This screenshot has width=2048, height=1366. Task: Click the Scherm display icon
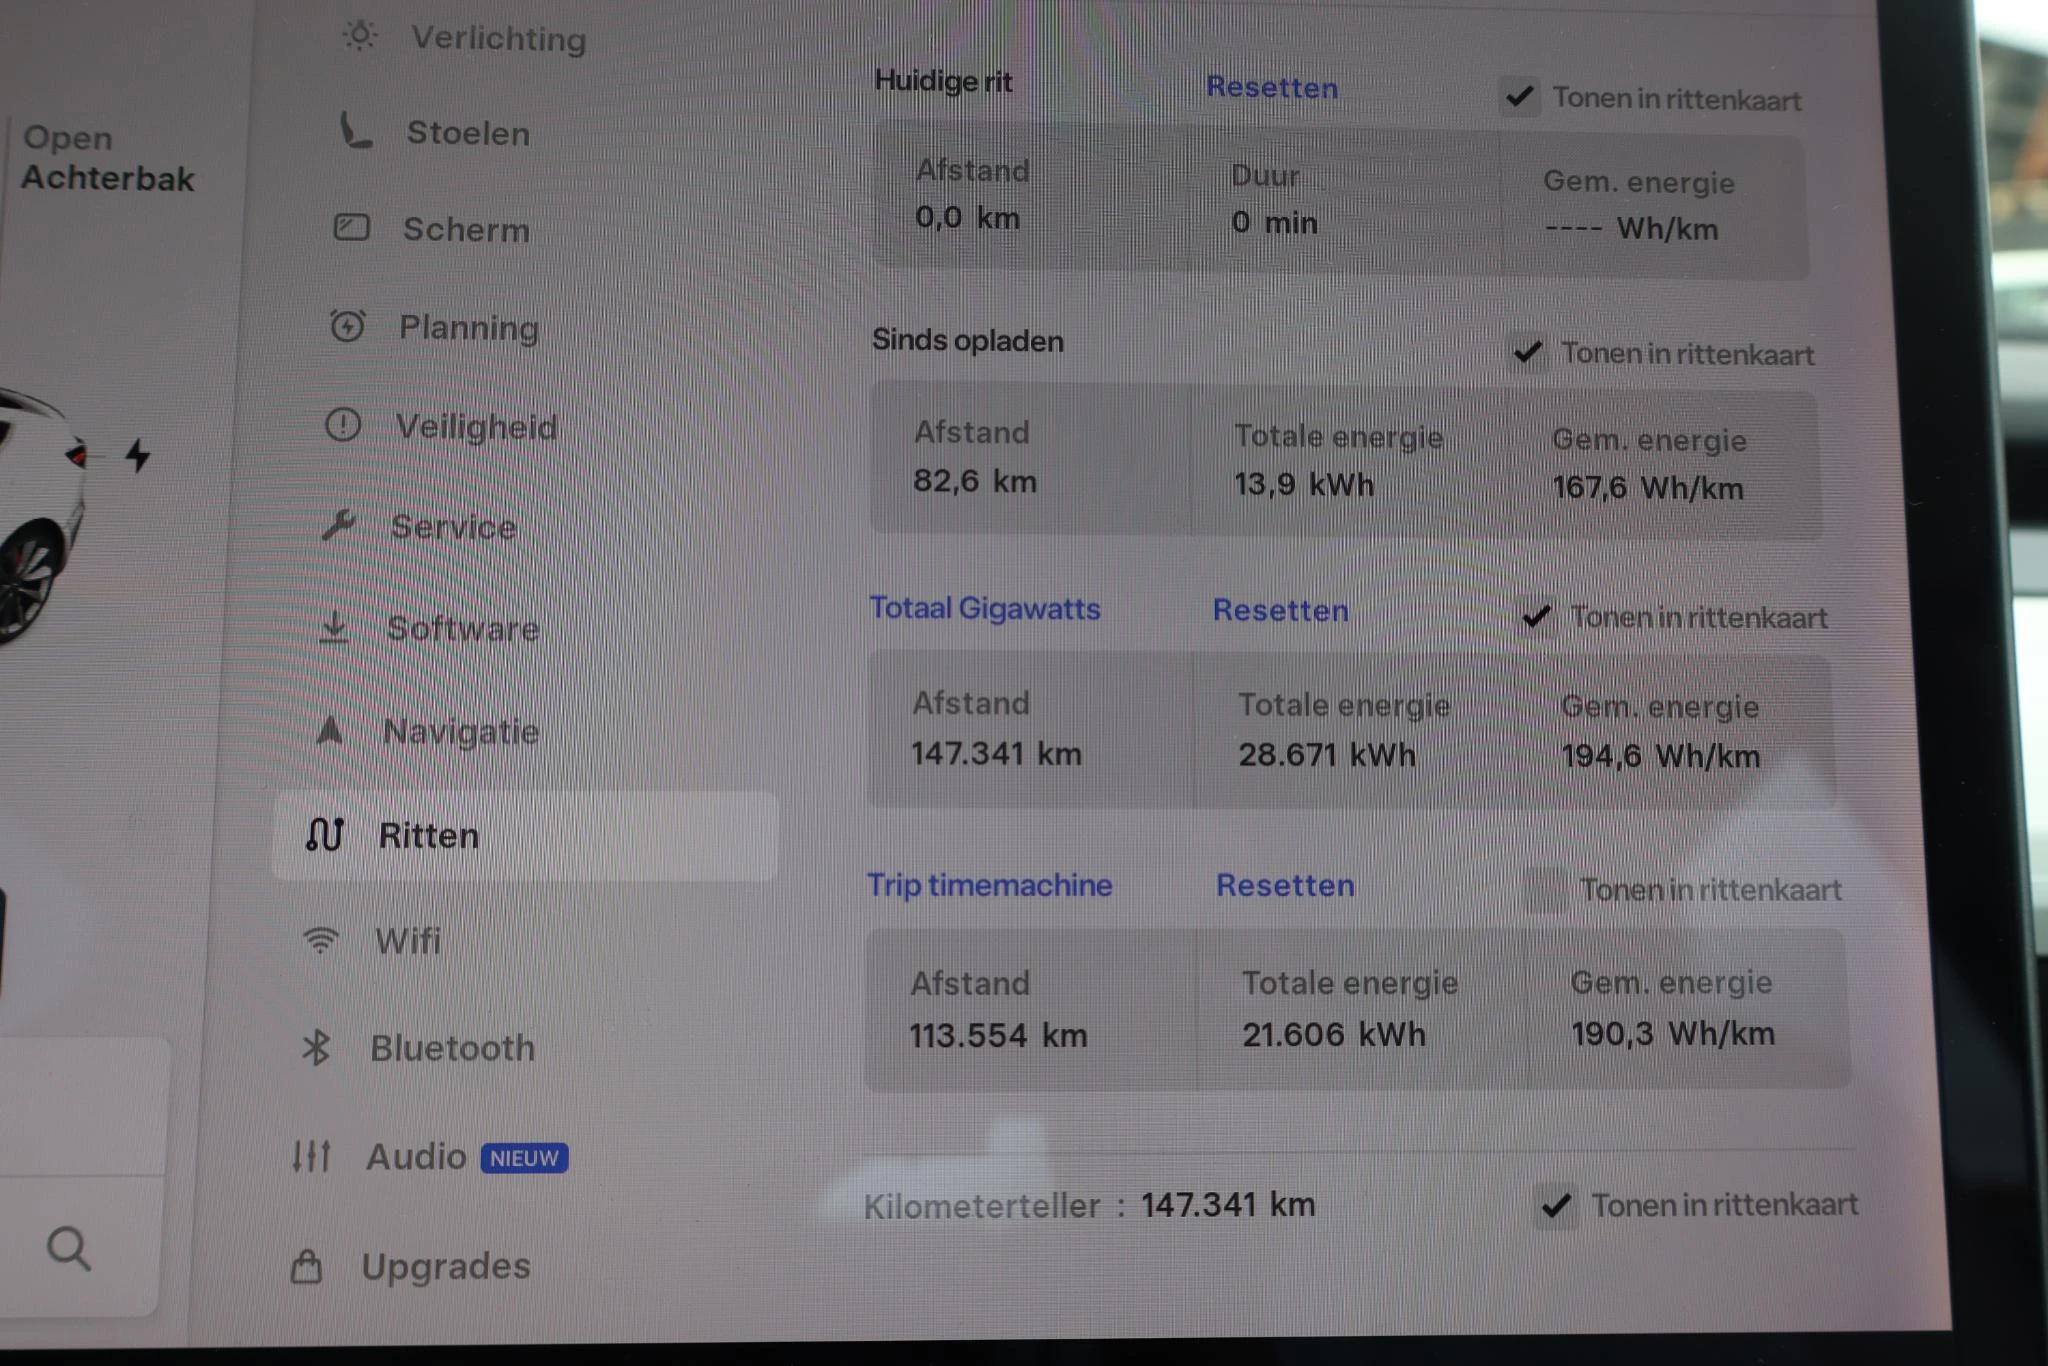tap(351, 228)
